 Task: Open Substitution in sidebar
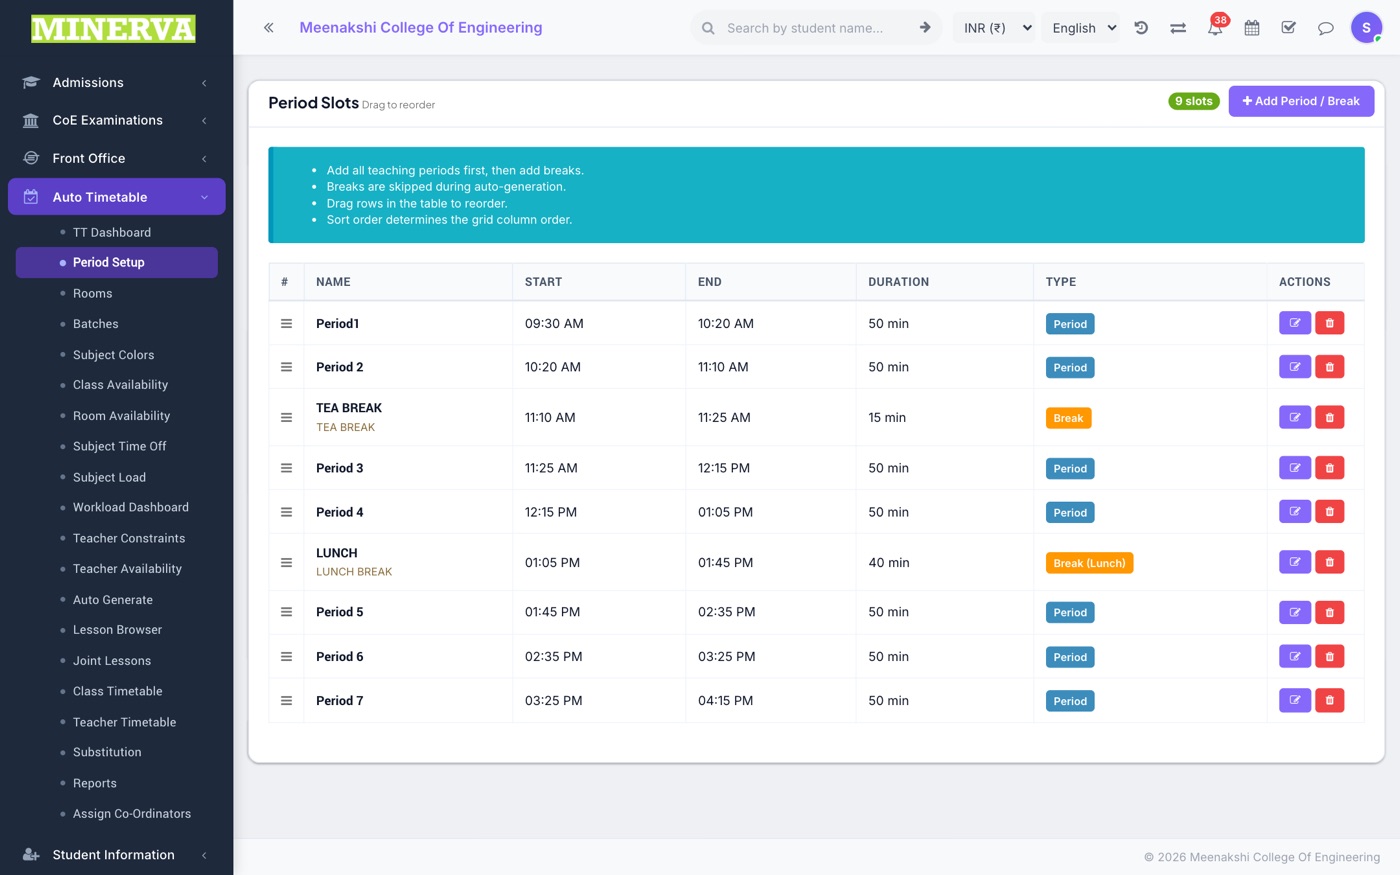click(107, 752)
